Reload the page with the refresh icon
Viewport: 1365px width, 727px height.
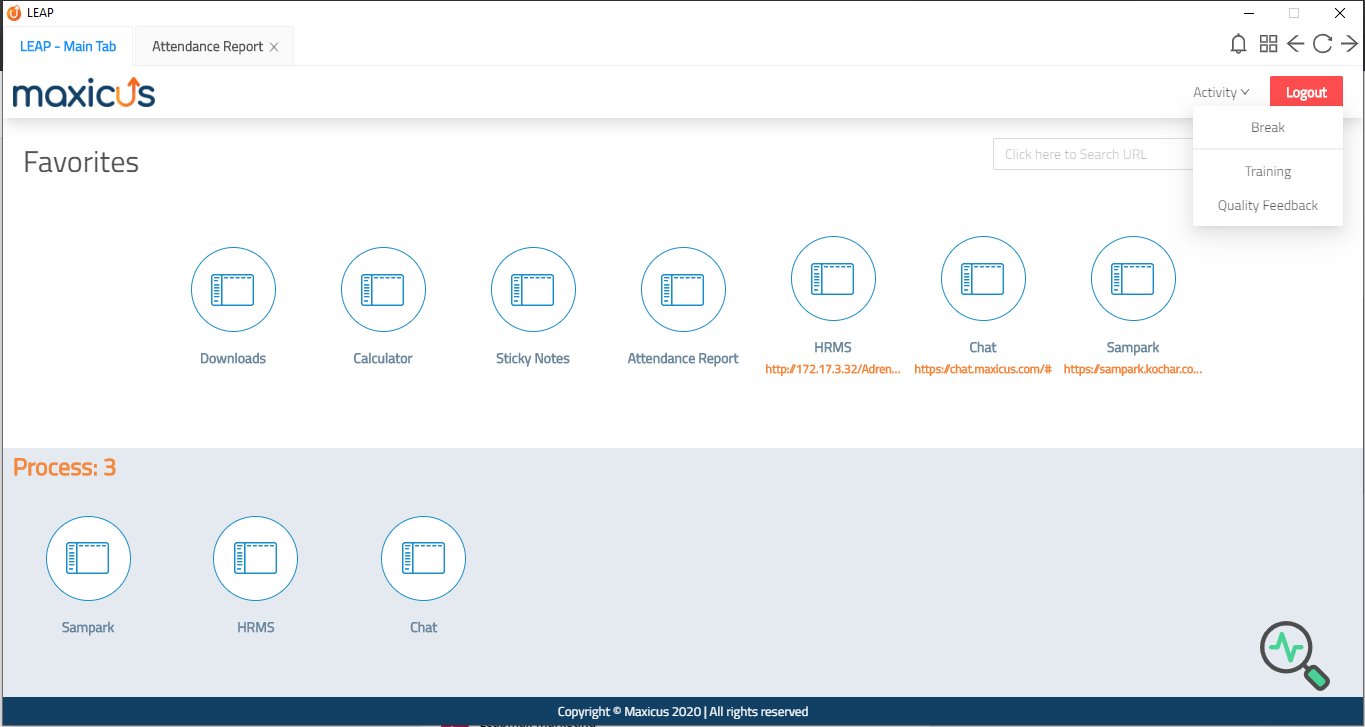pos(1322,44)
